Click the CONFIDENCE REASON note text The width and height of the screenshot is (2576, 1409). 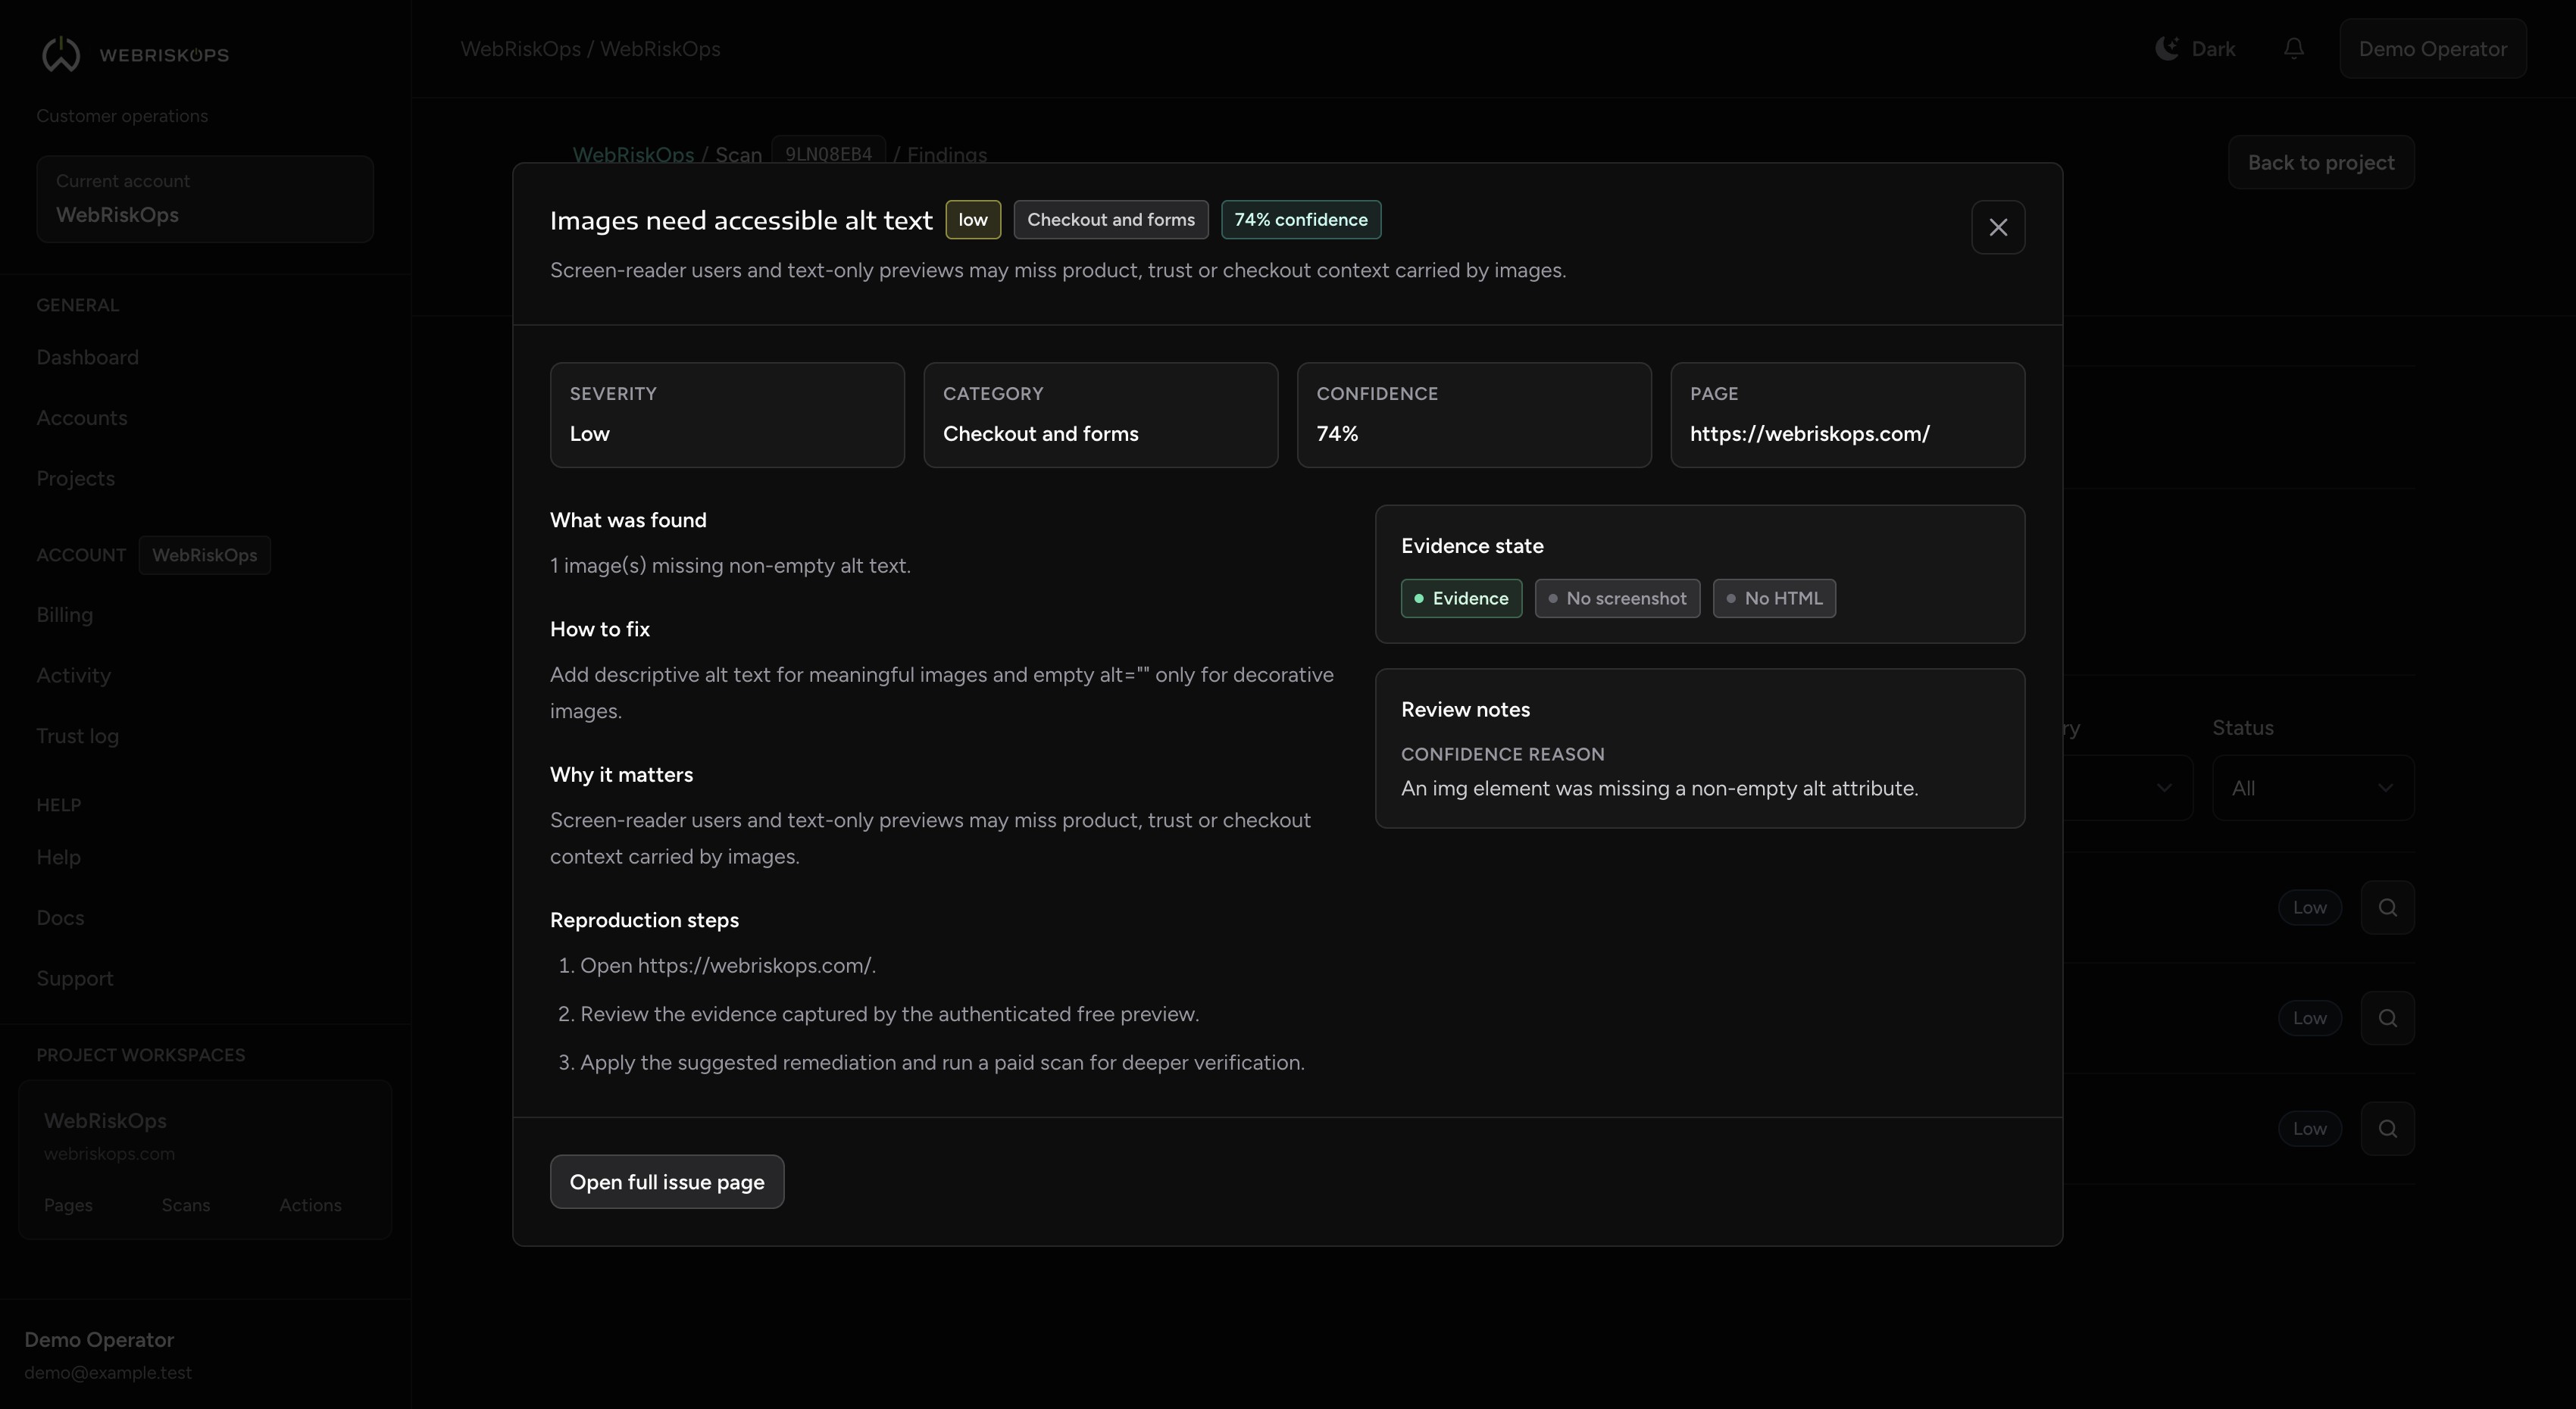click(1659, 788)
